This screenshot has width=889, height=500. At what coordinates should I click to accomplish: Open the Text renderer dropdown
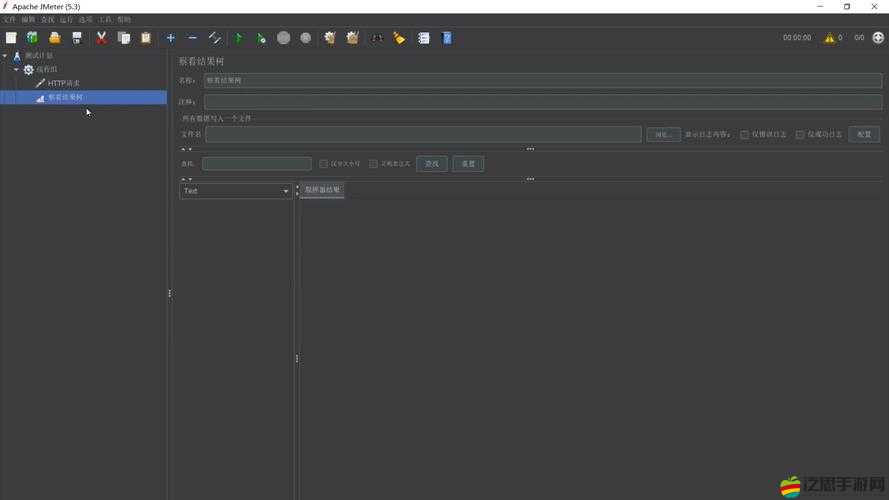(236, 191)
